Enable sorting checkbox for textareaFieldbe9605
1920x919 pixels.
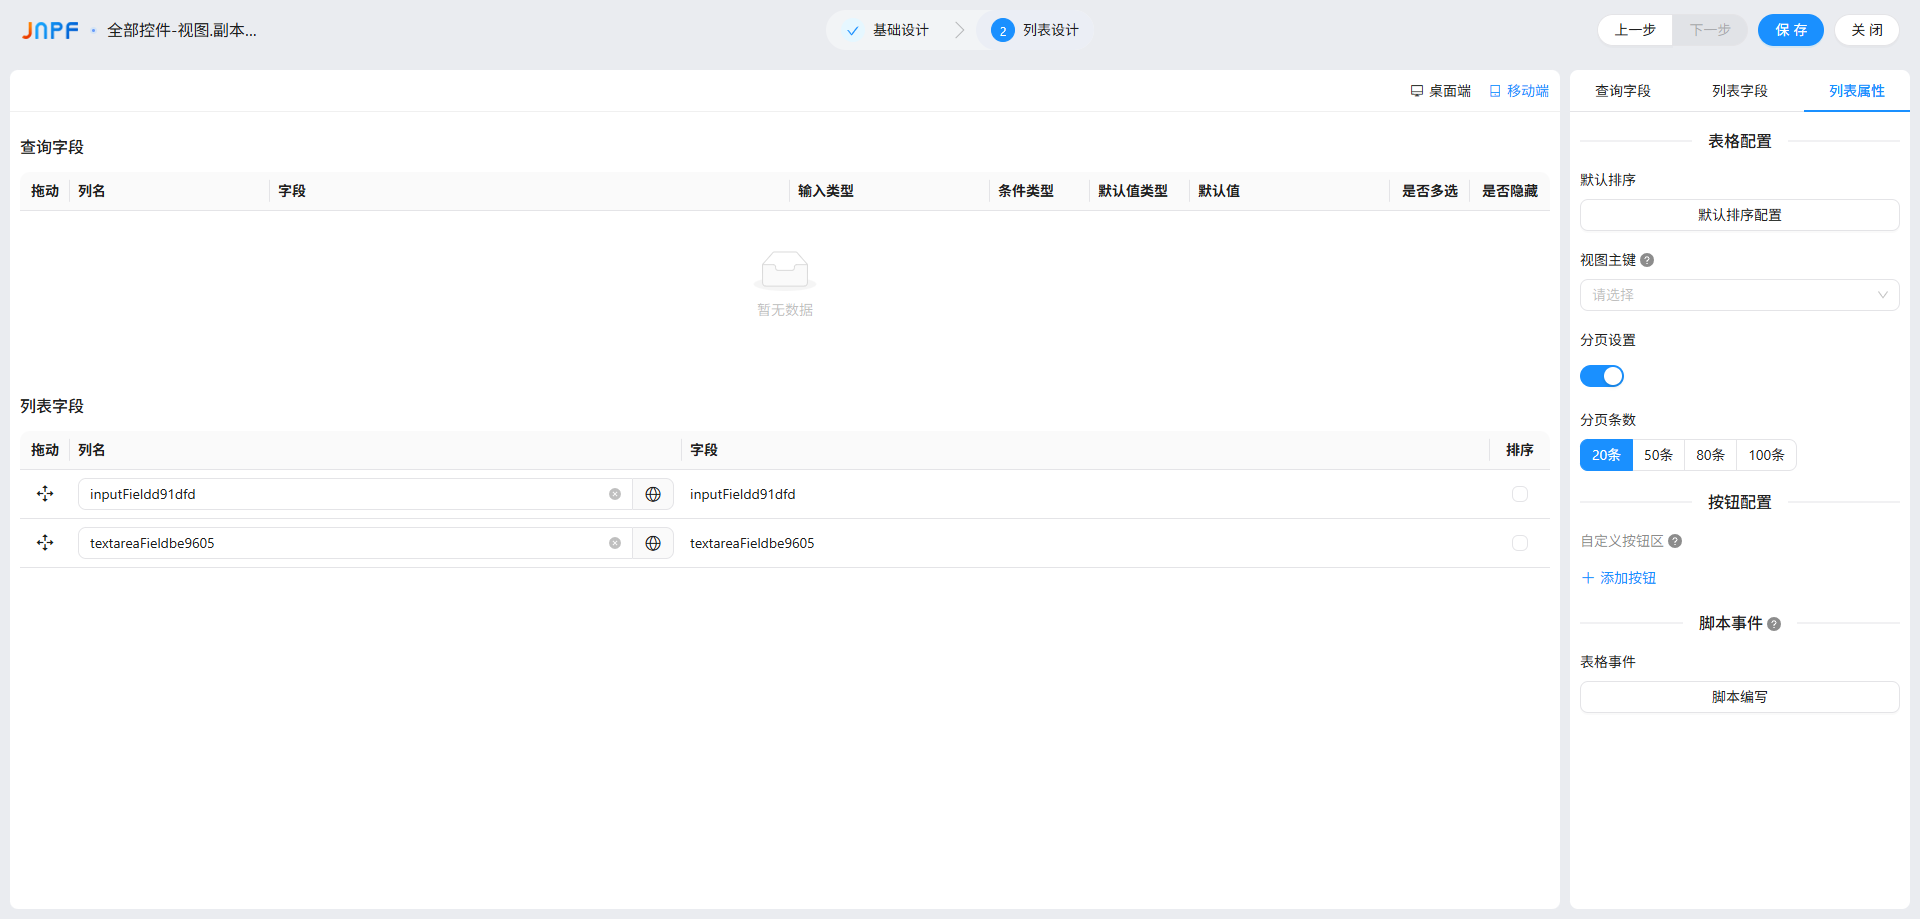1519,543
